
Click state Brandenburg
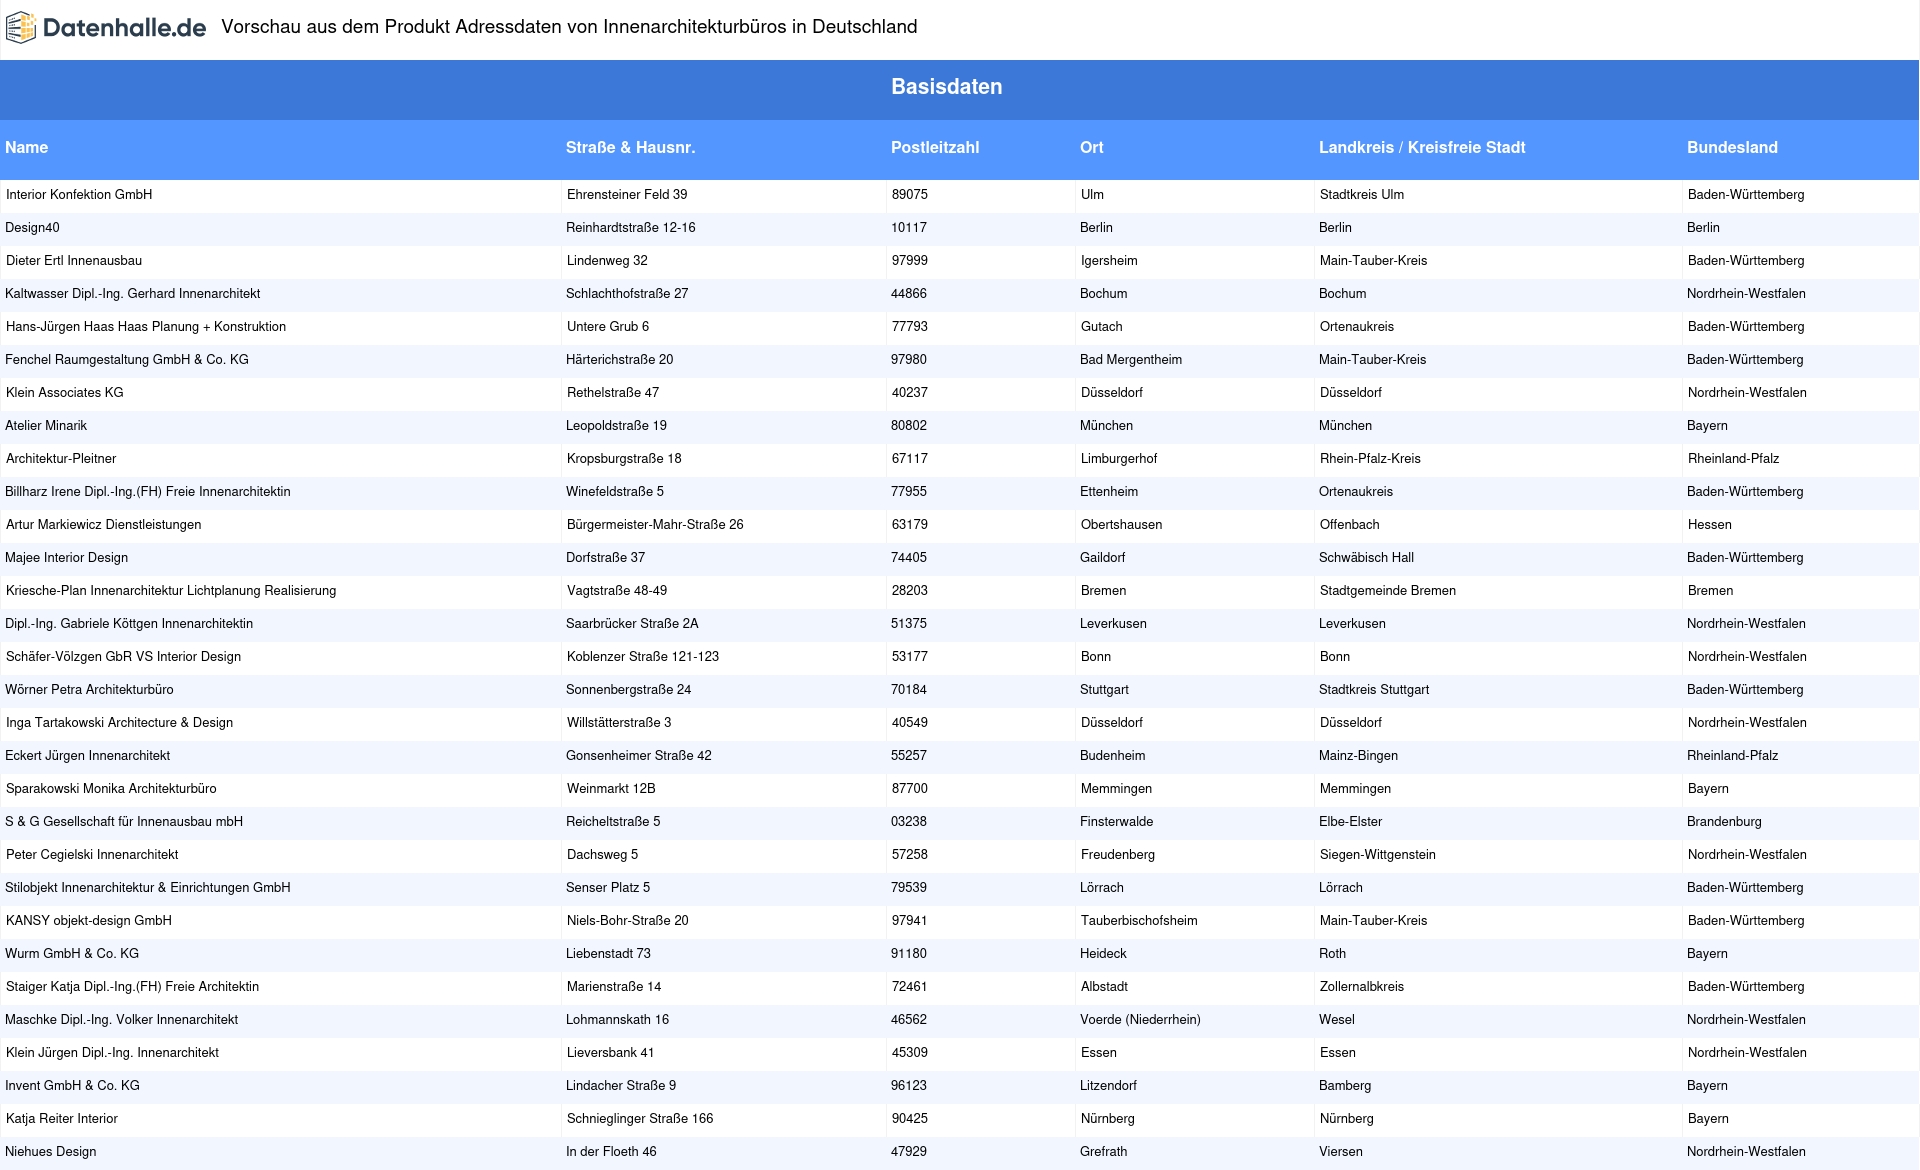1724,822
